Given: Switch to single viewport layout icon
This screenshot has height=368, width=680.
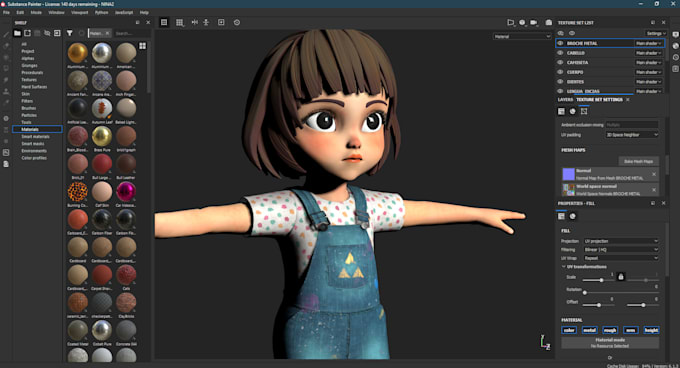Looking at the screenshot, I should coord(164,22).
